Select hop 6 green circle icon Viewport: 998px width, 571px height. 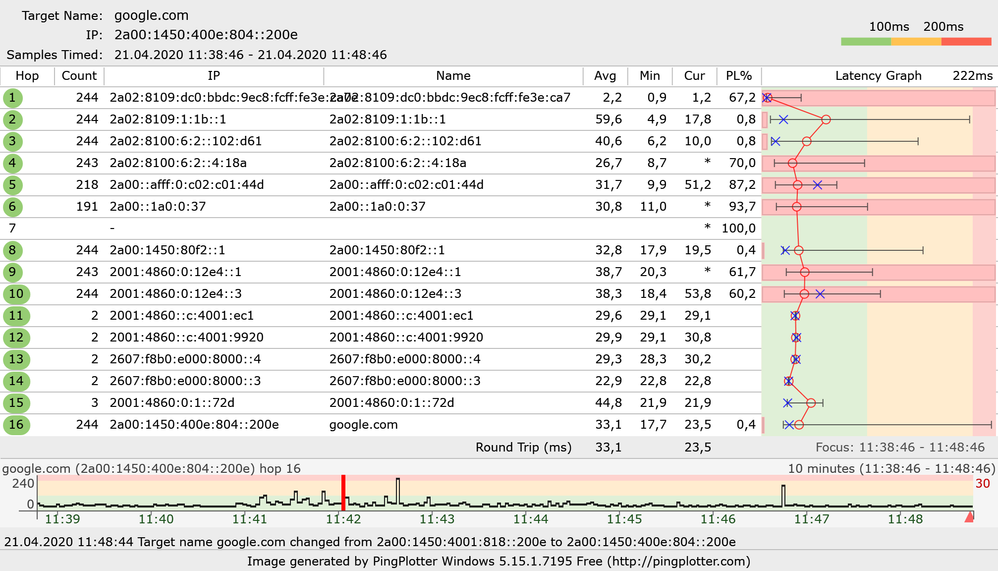click(x=12, y=207)
